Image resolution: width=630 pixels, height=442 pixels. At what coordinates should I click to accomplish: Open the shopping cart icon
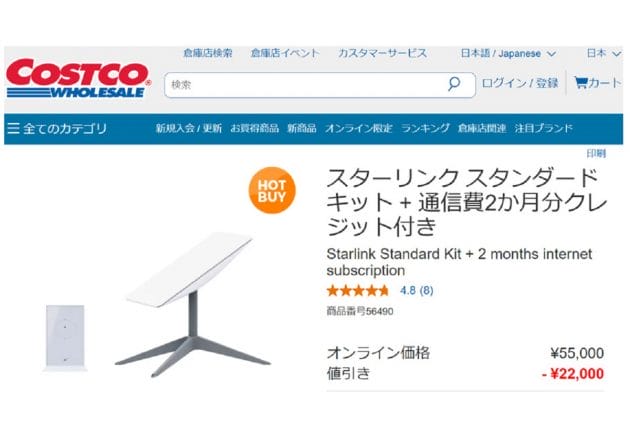pyautogui.click(x=580, y=84)
